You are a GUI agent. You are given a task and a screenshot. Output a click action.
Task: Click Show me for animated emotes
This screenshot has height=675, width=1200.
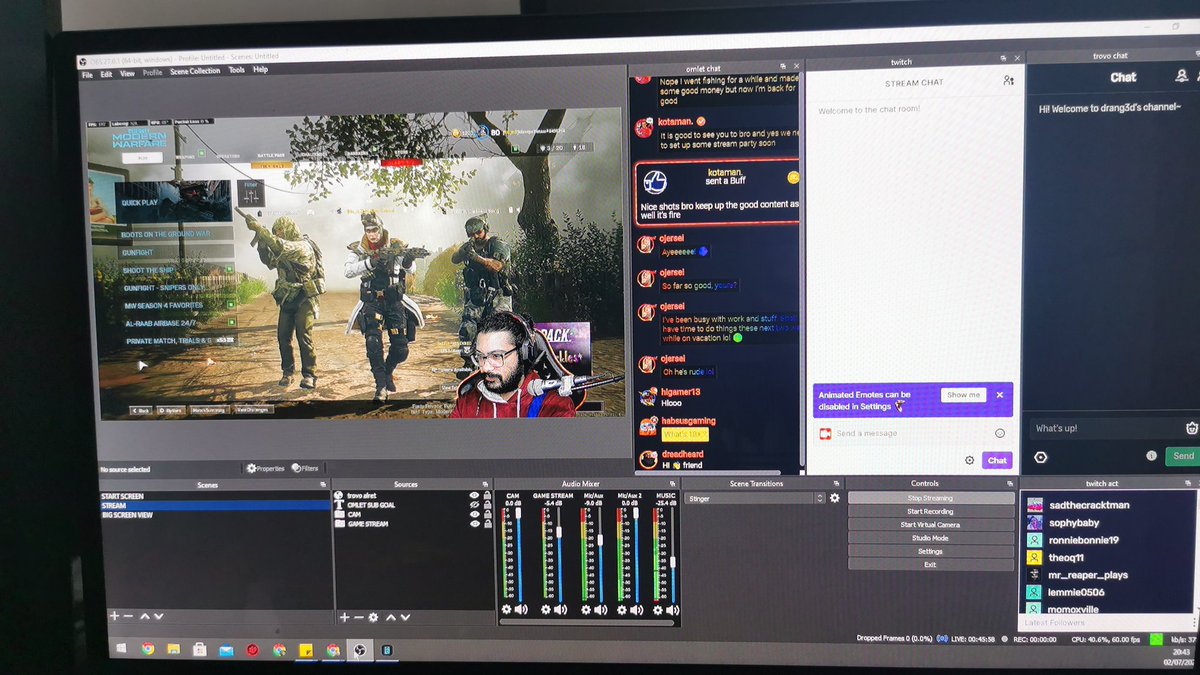tap(962, 396)
